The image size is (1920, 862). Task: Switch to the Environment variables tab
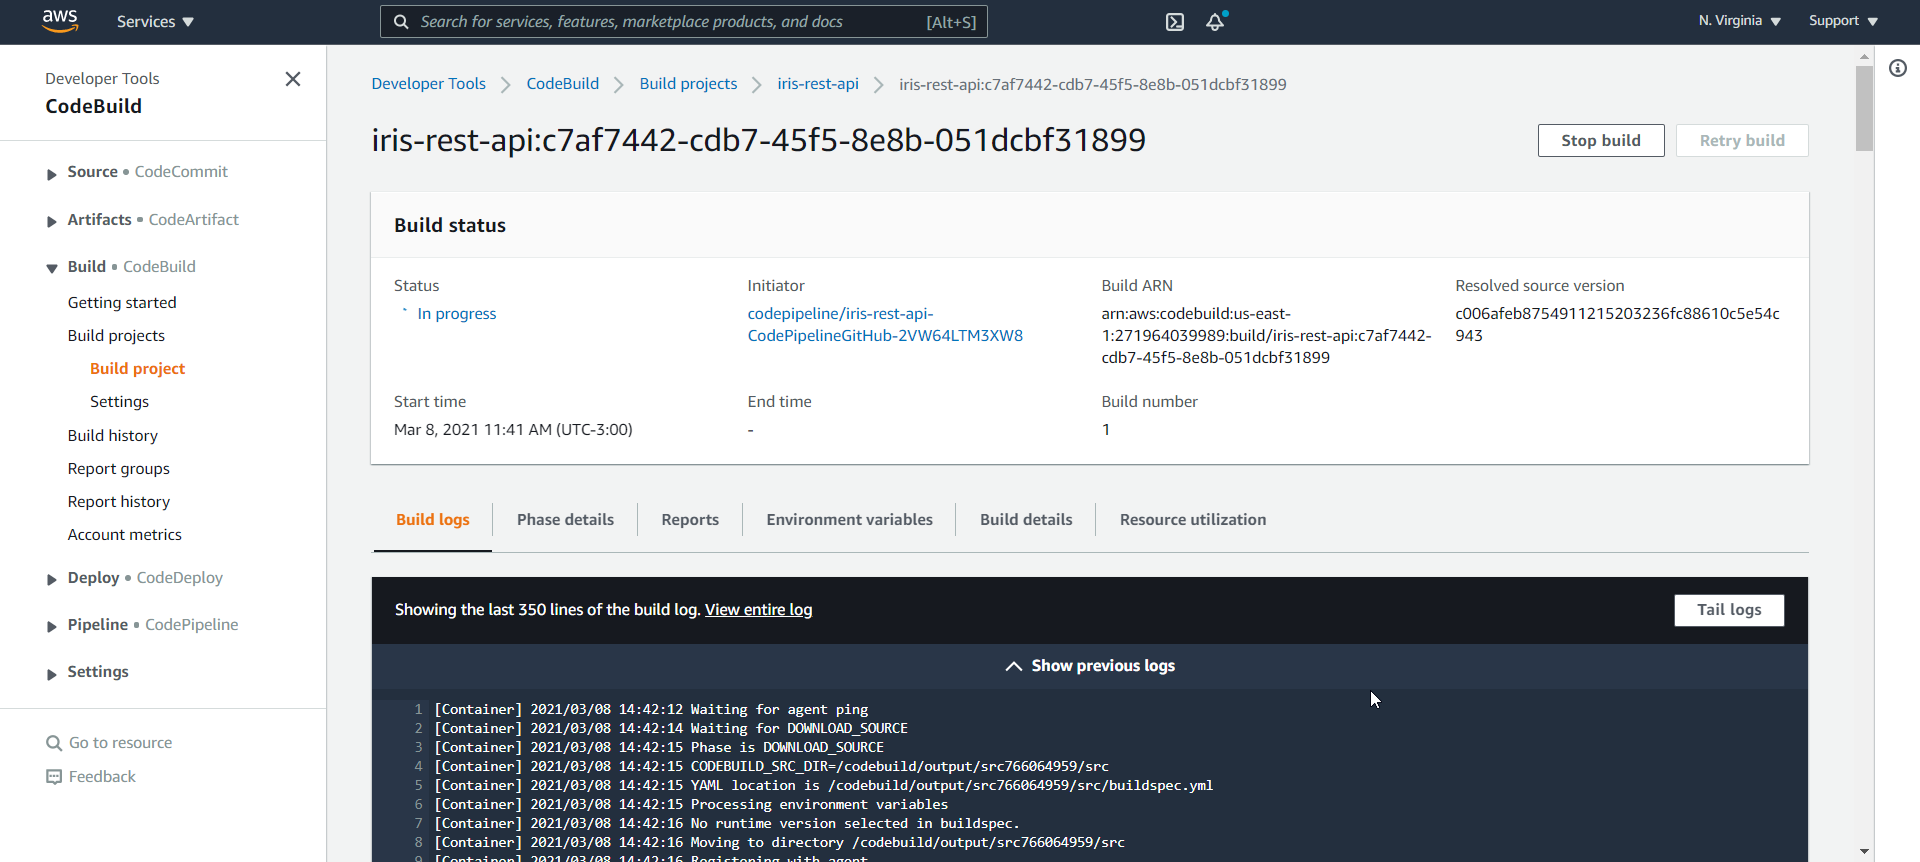tap(849, 520)
